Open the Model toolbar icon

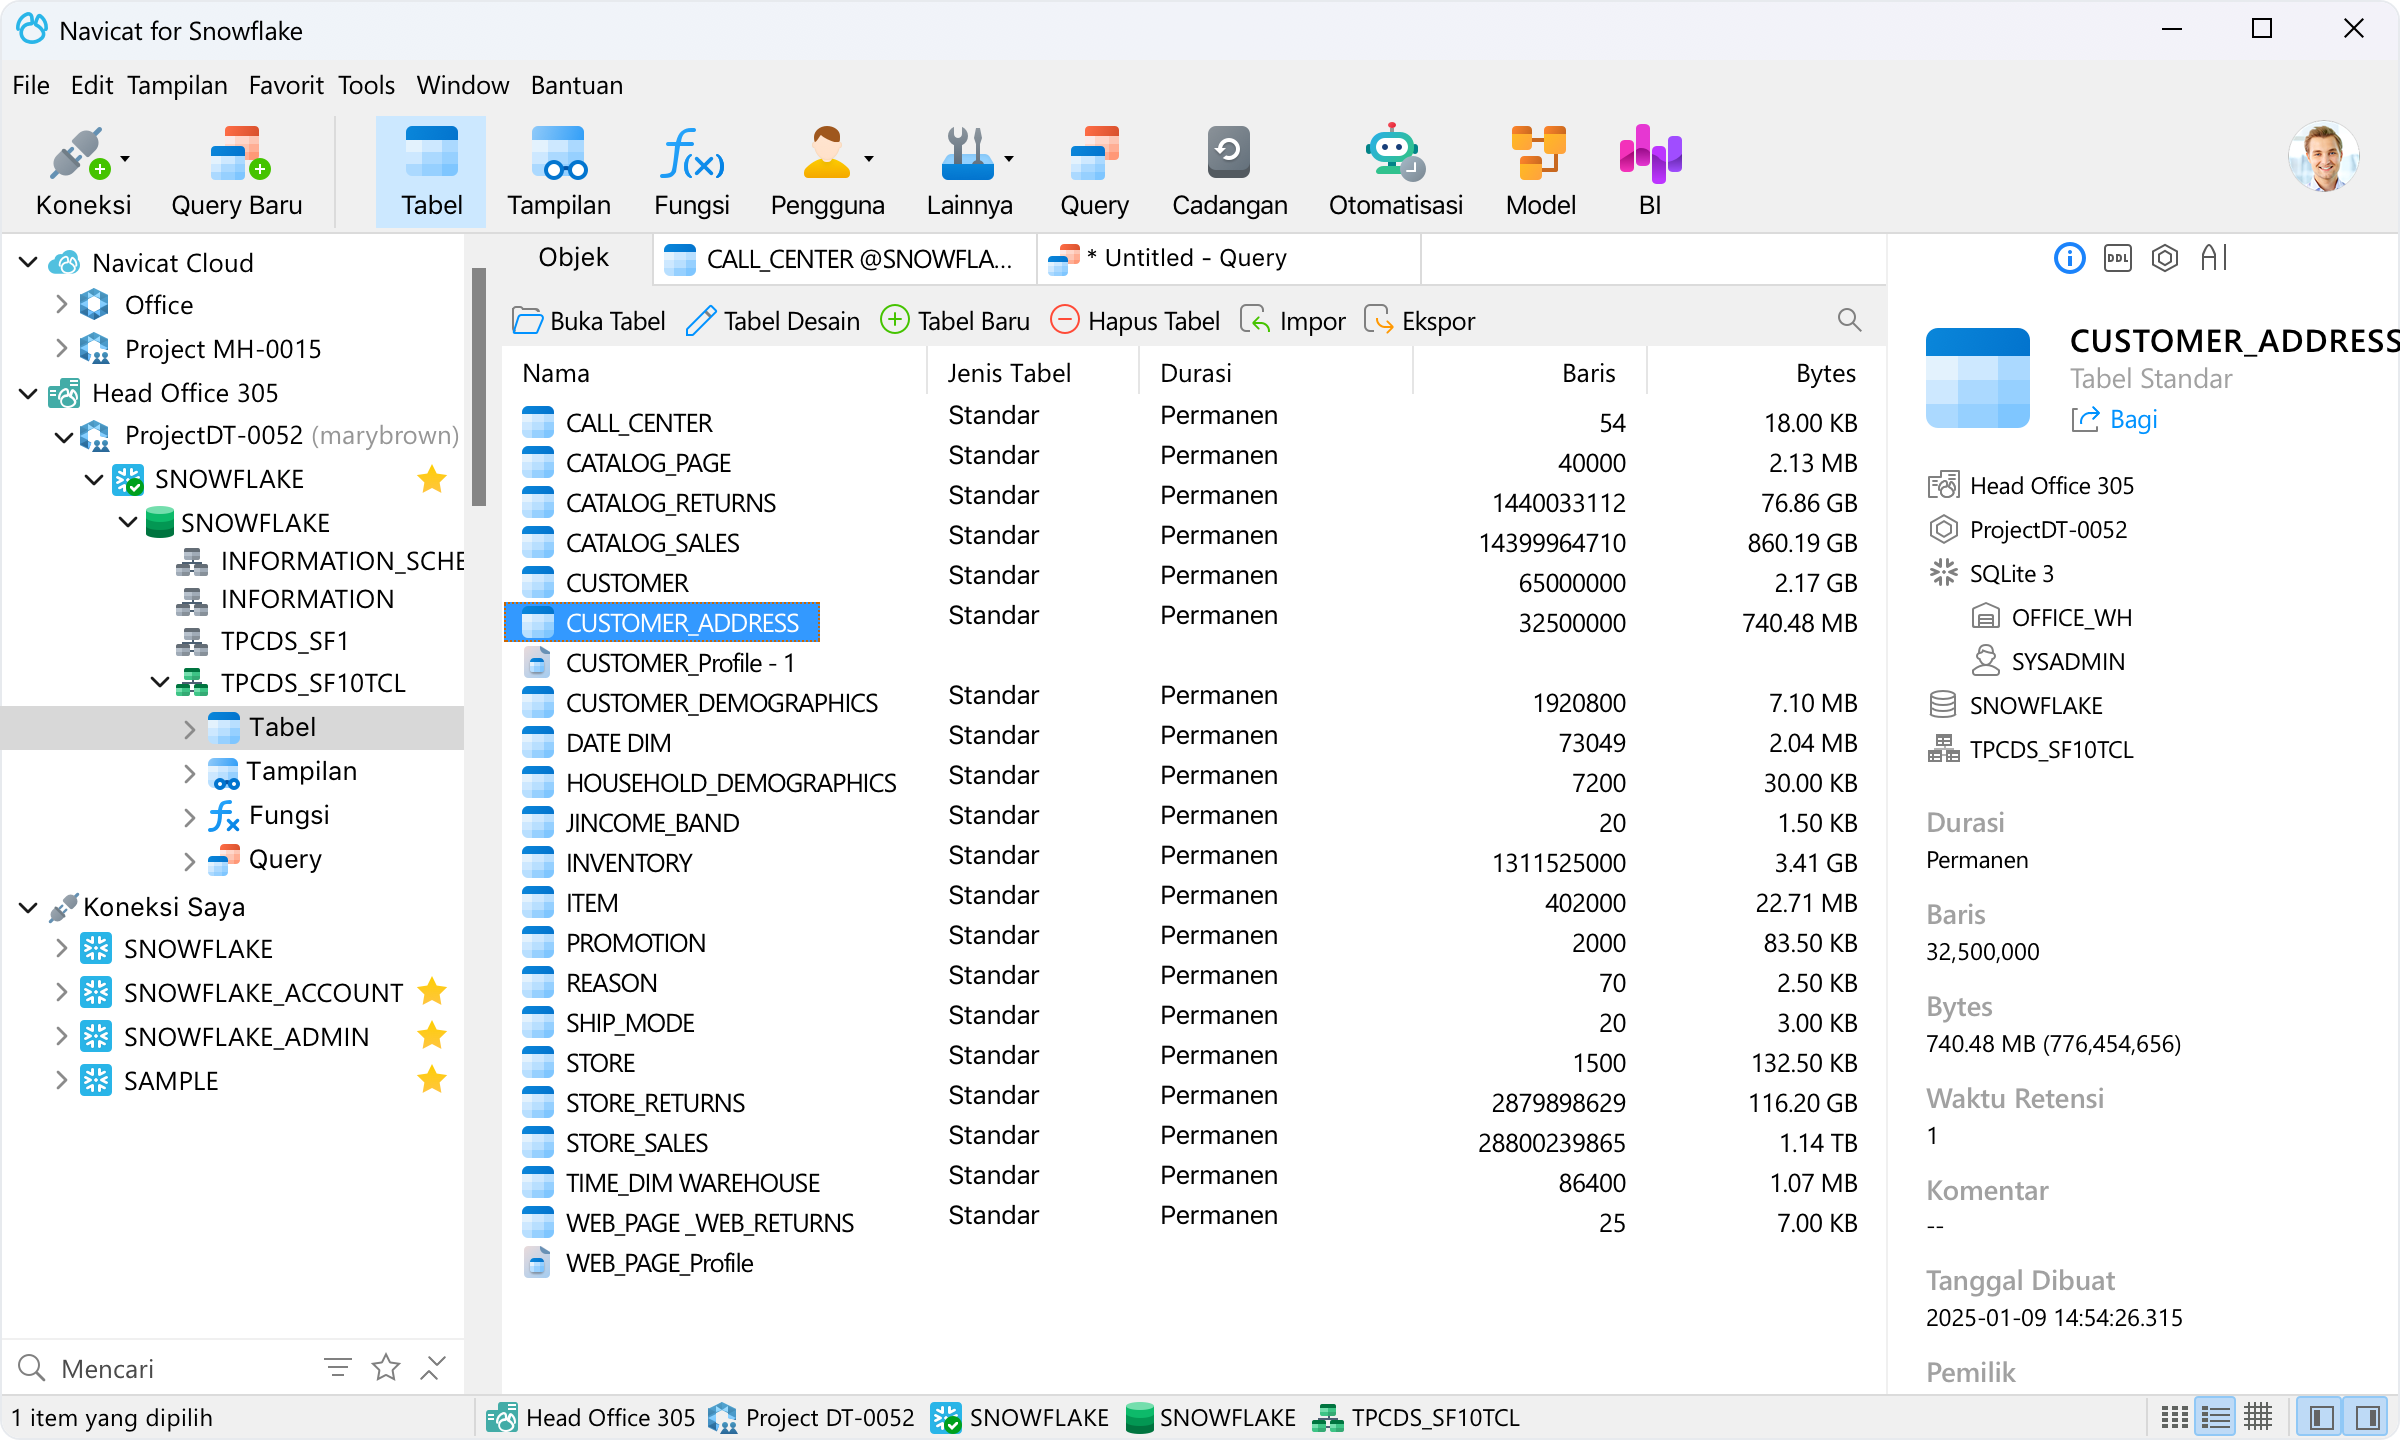[x=1540, y=172]
